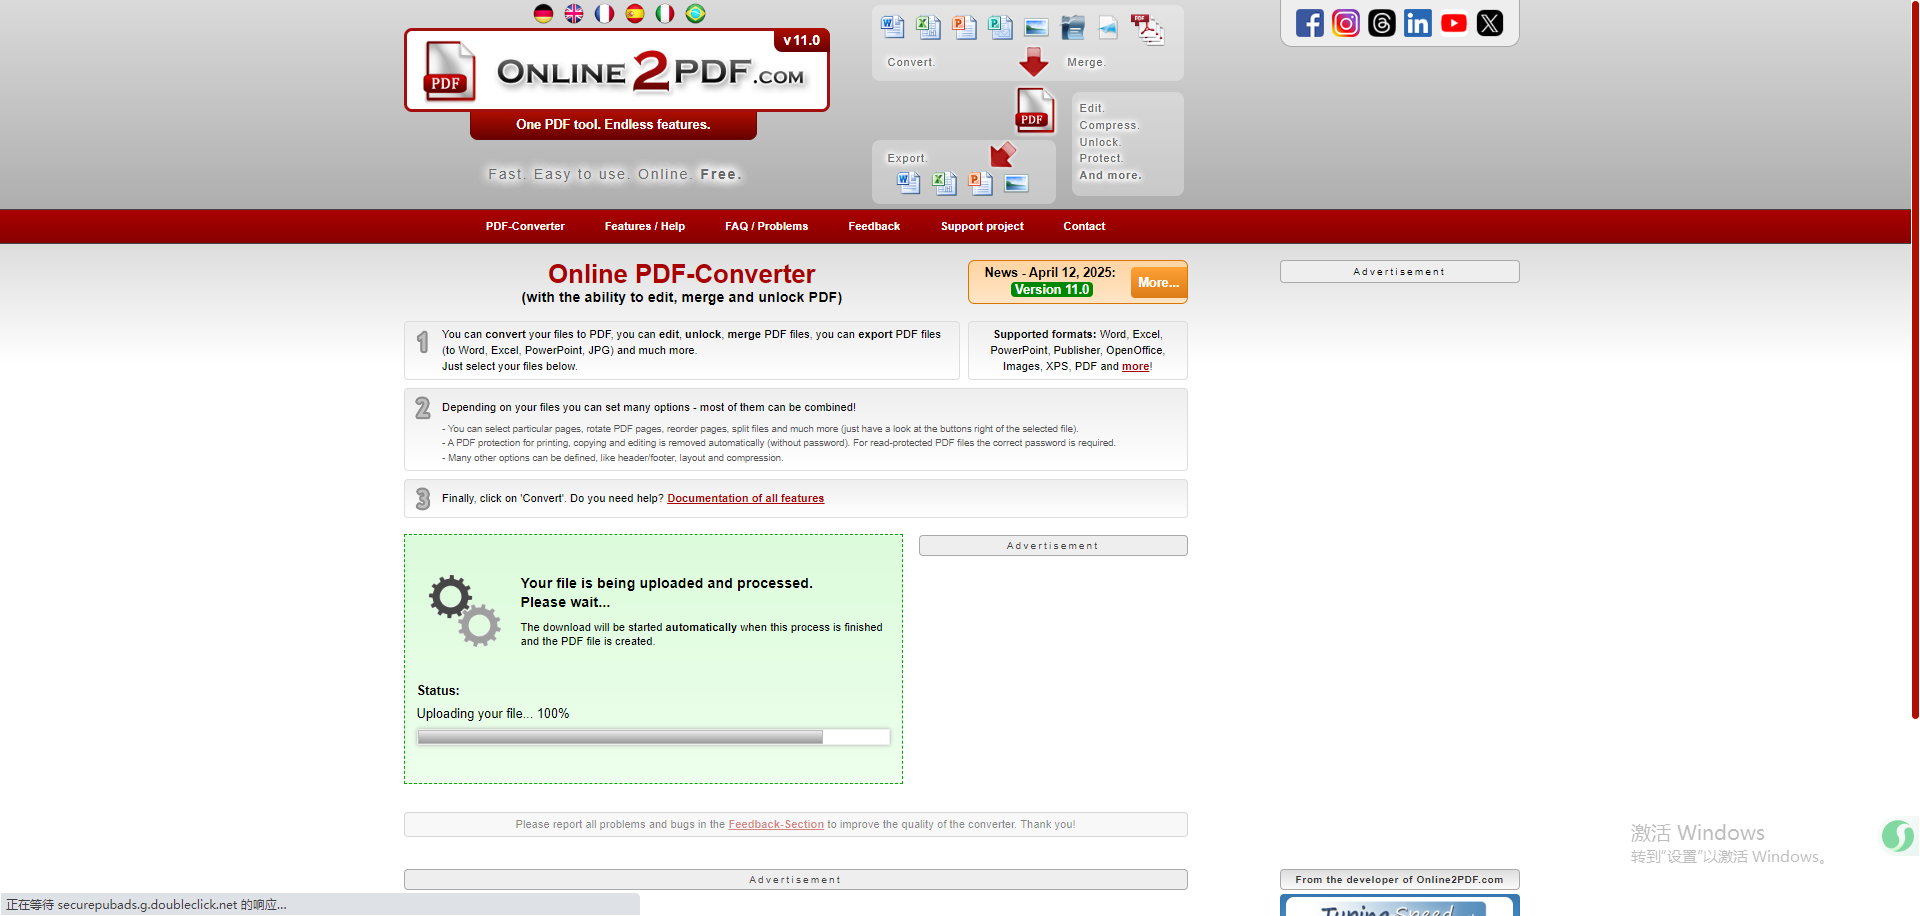Click the Word icon in Convert box

pos(892,27)
